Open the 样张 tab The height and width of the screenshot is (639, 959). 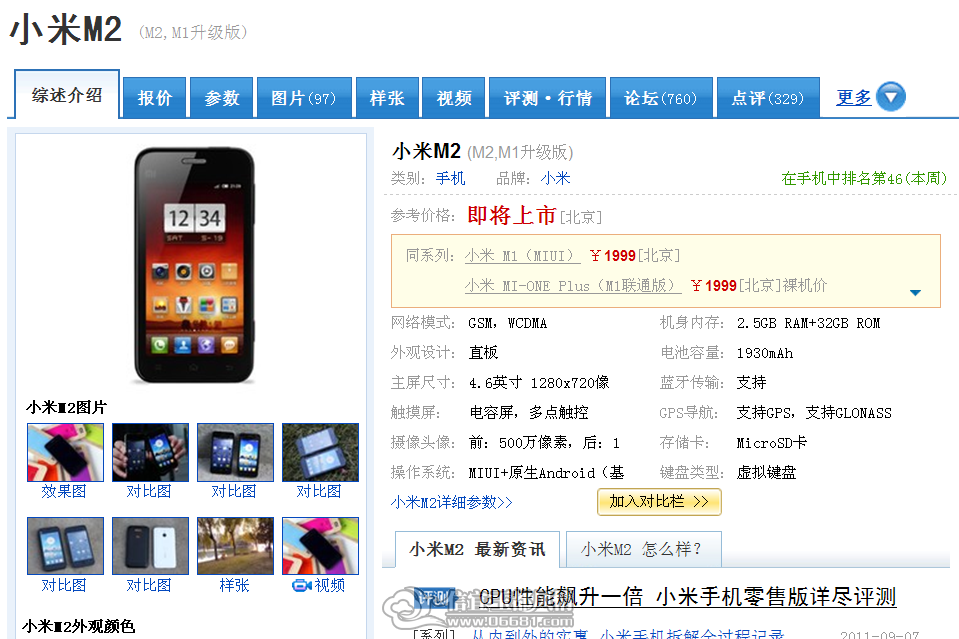[387, 98]
